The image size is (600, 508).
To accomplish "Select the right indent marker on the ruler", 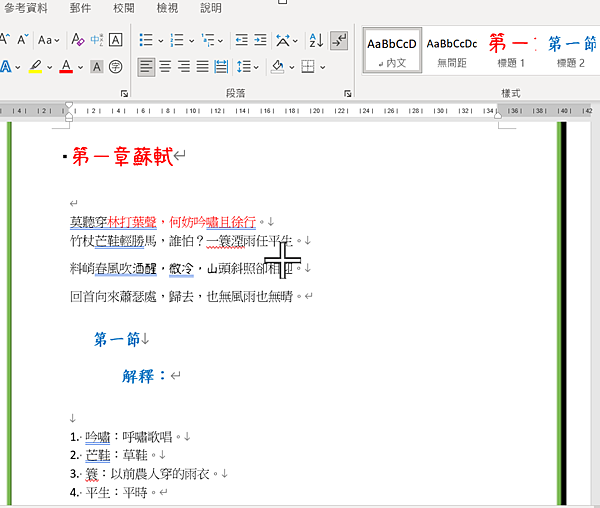I will point(498,115).
